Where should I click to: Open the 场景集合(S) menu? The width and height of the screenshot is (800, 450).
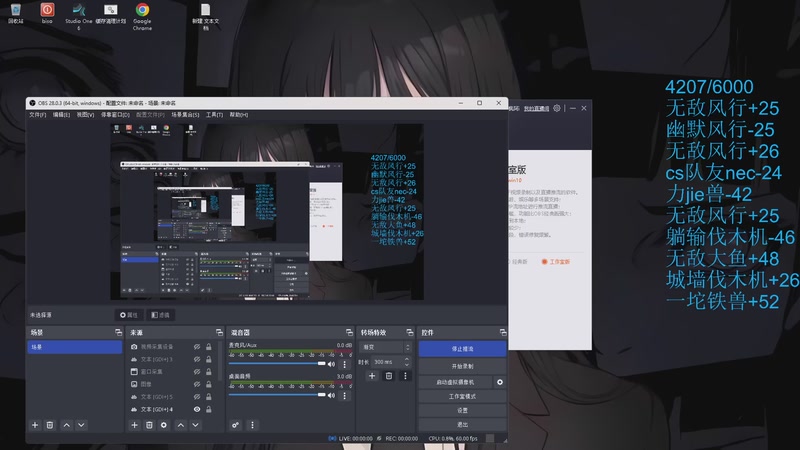click(x=185, y=115)
